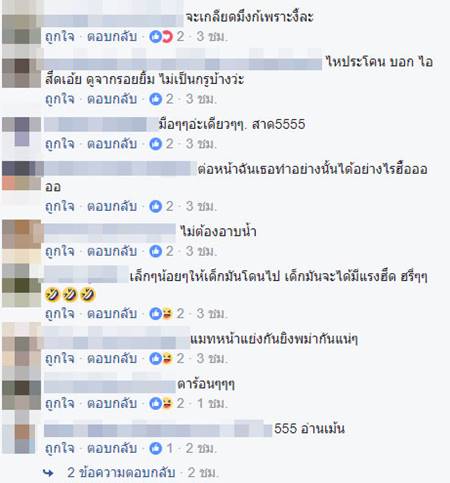Screen dimensions: 450x483
Task: Click like-and-love reaction icons on the first comment
Action: tap(161, 36)
